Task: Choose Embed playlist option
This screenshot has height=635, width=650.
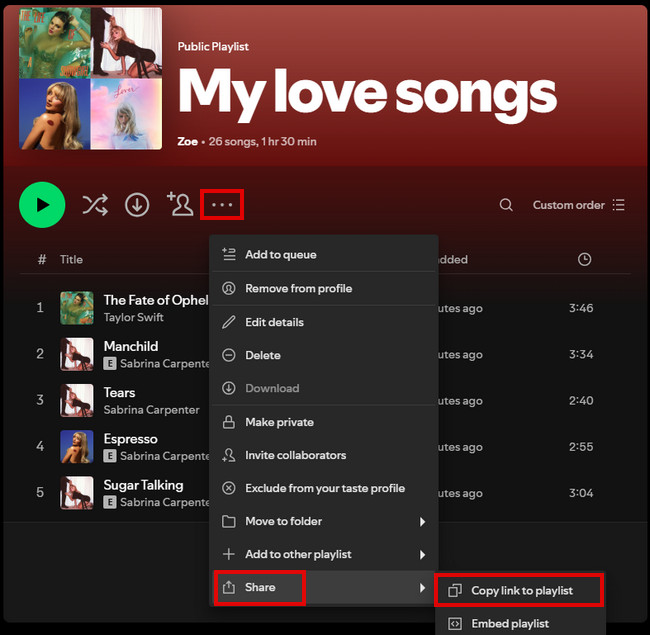Action: 519,623
